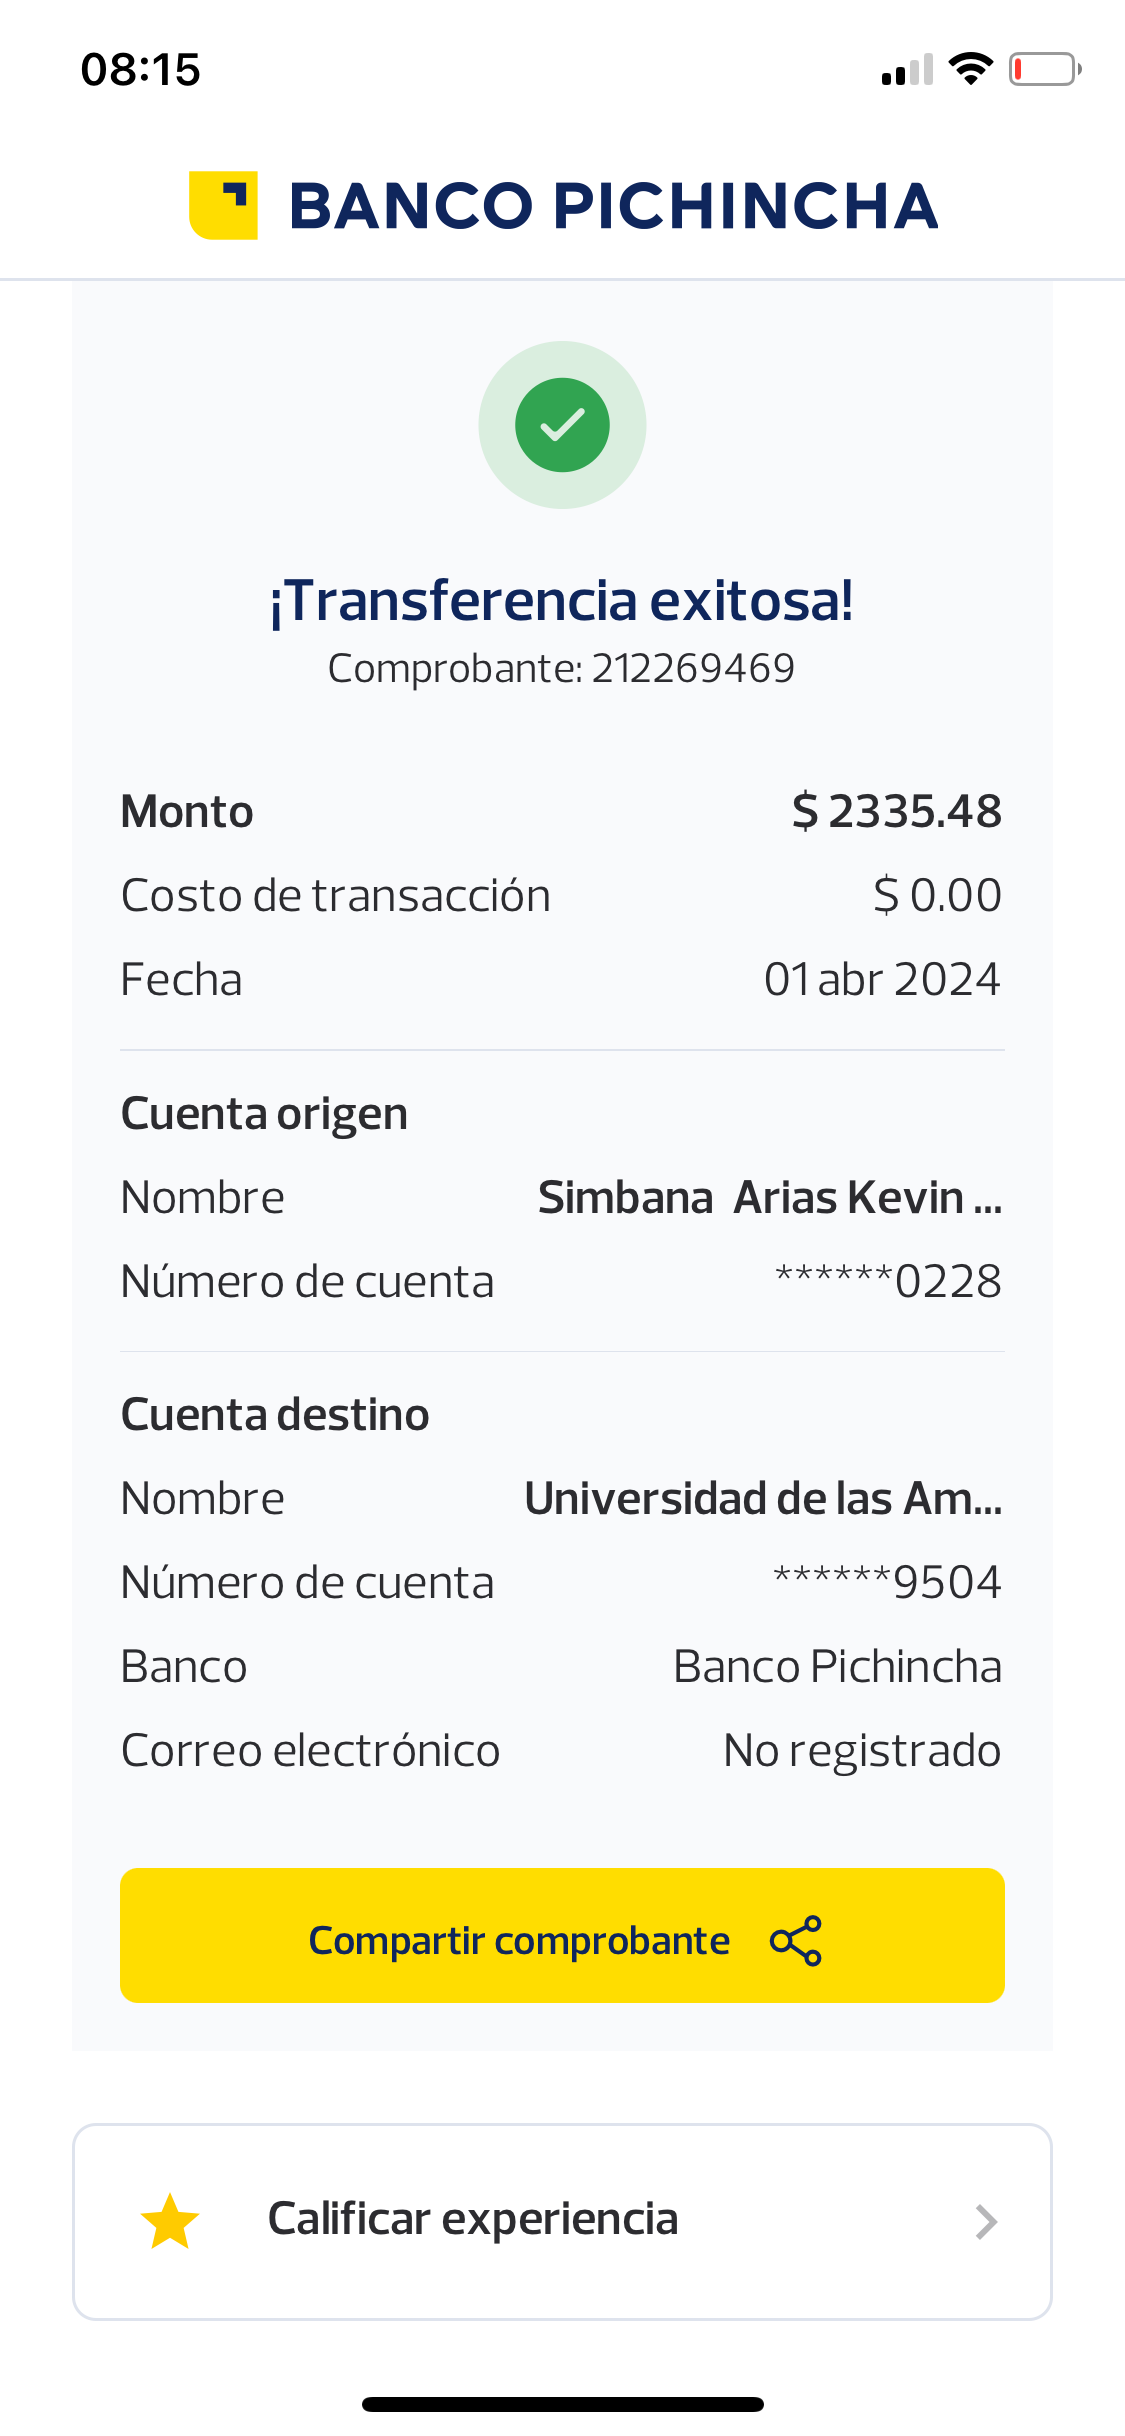This screenshot has width=1125, height=2436.
Task: Tap the Monto amount $ 2335.48
Action: click(896, 811)
